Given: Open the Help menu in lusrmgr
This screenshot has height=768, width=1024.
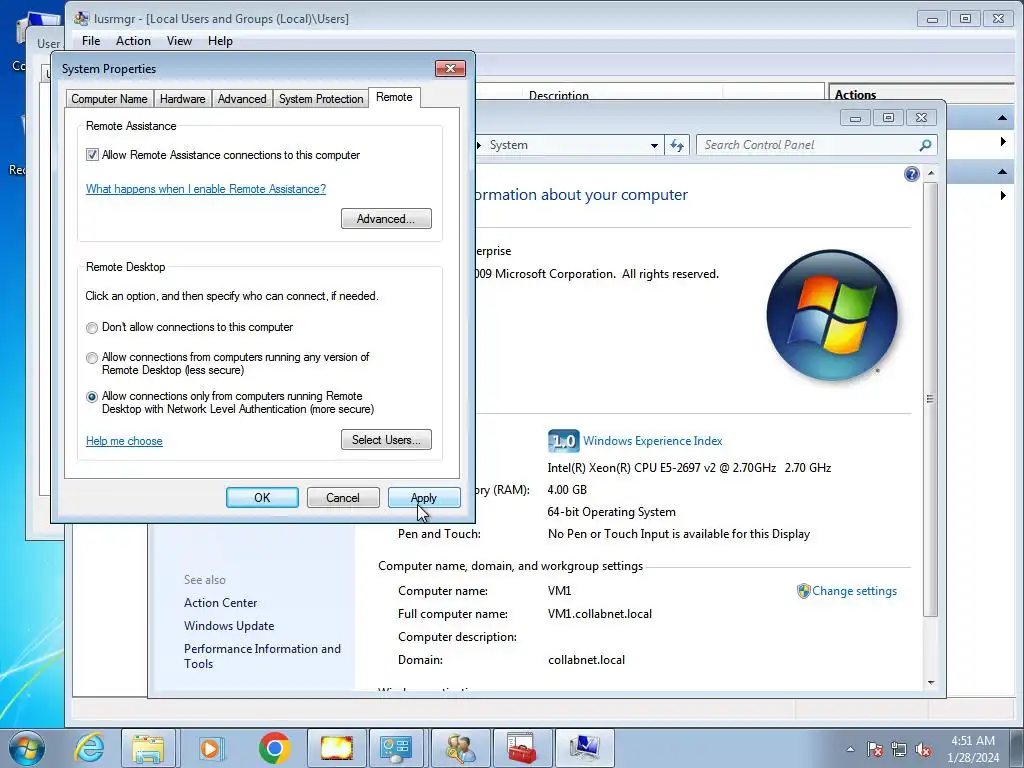Looking at the screenshot, I should [x=220, y=40].
